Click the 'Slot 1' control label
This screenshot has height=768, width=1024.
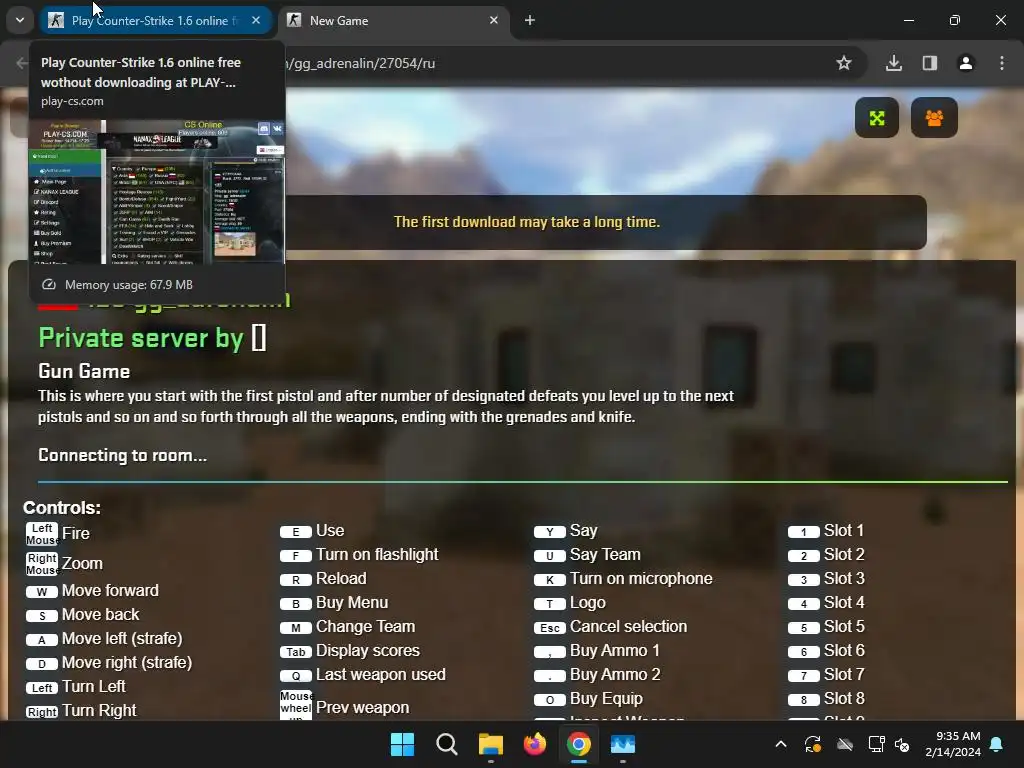click(x=844, y=530)
